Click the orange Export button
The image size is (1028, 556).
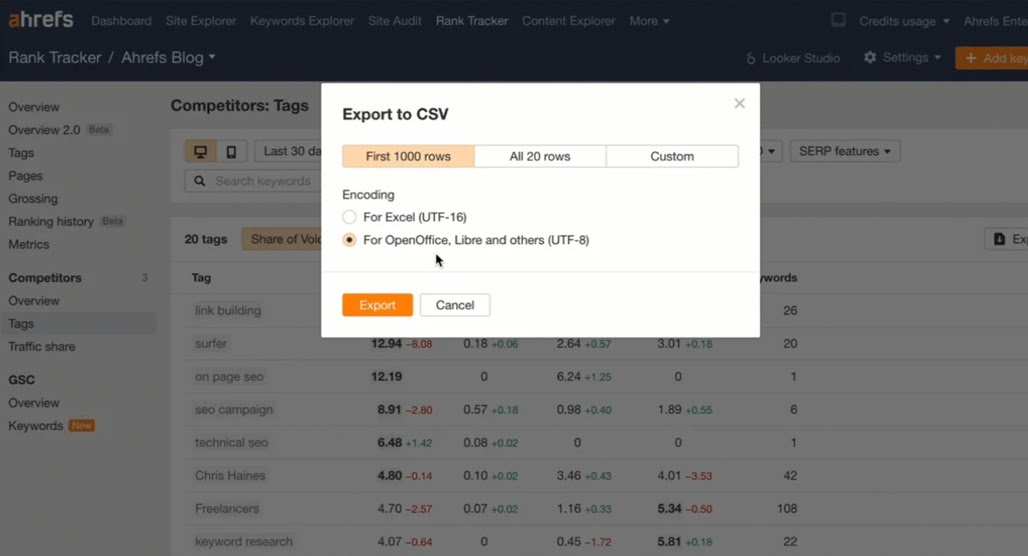tap(378, 305)
